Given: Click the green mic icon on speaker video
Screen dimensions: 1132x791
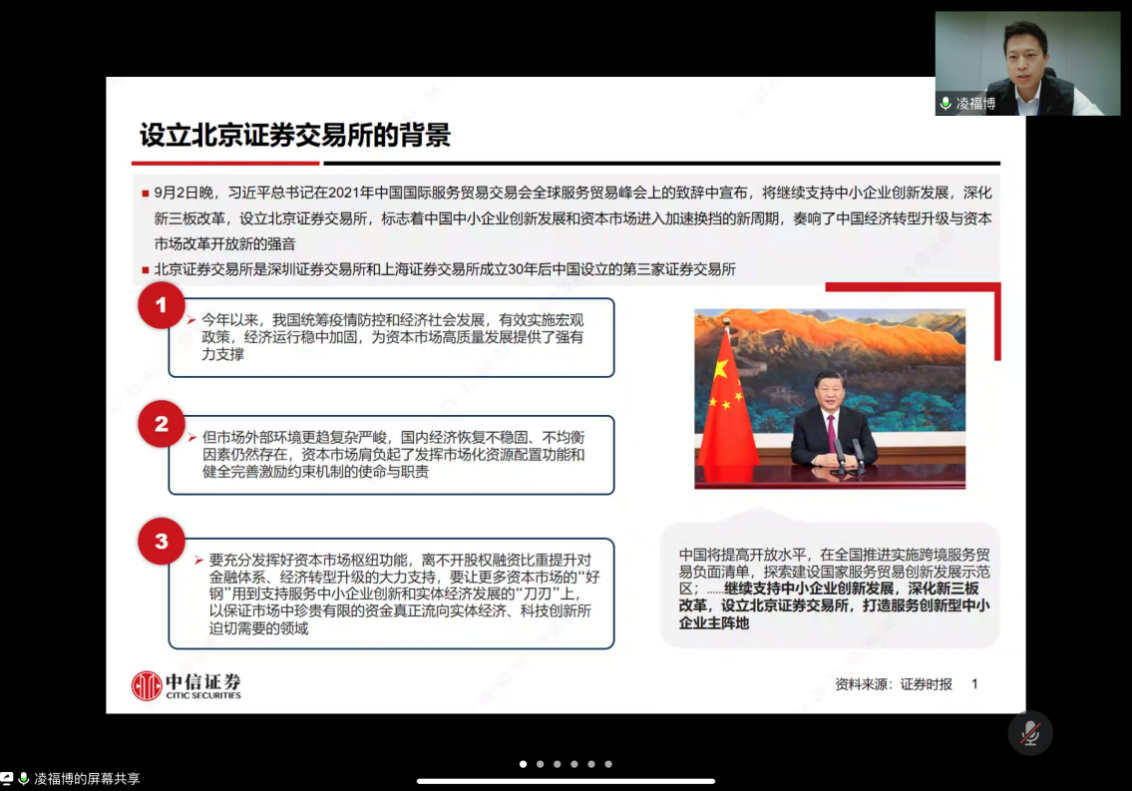Looking at the screenshot, I should pyautogui.click(x=945, y=103).
